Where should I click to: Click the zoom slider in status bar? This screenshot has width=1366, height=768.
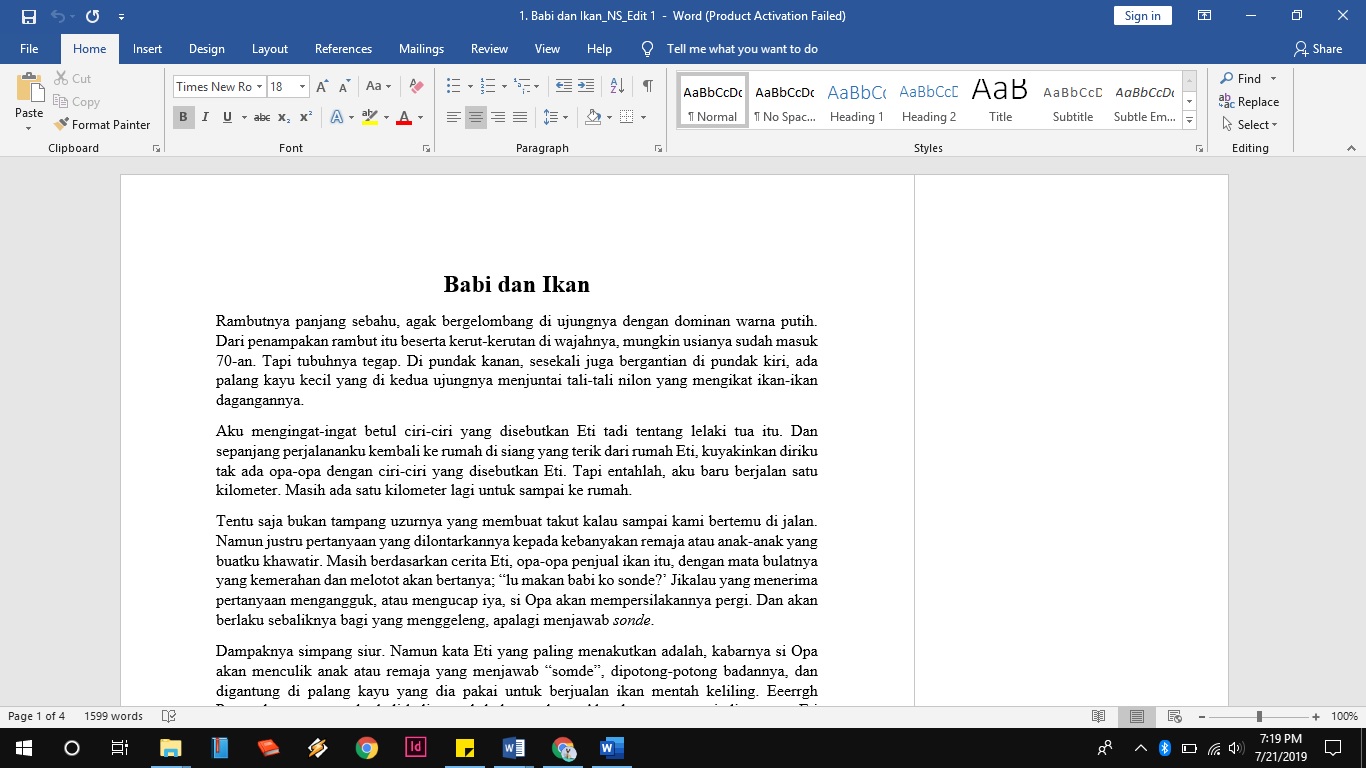[x=1259, y=717]
